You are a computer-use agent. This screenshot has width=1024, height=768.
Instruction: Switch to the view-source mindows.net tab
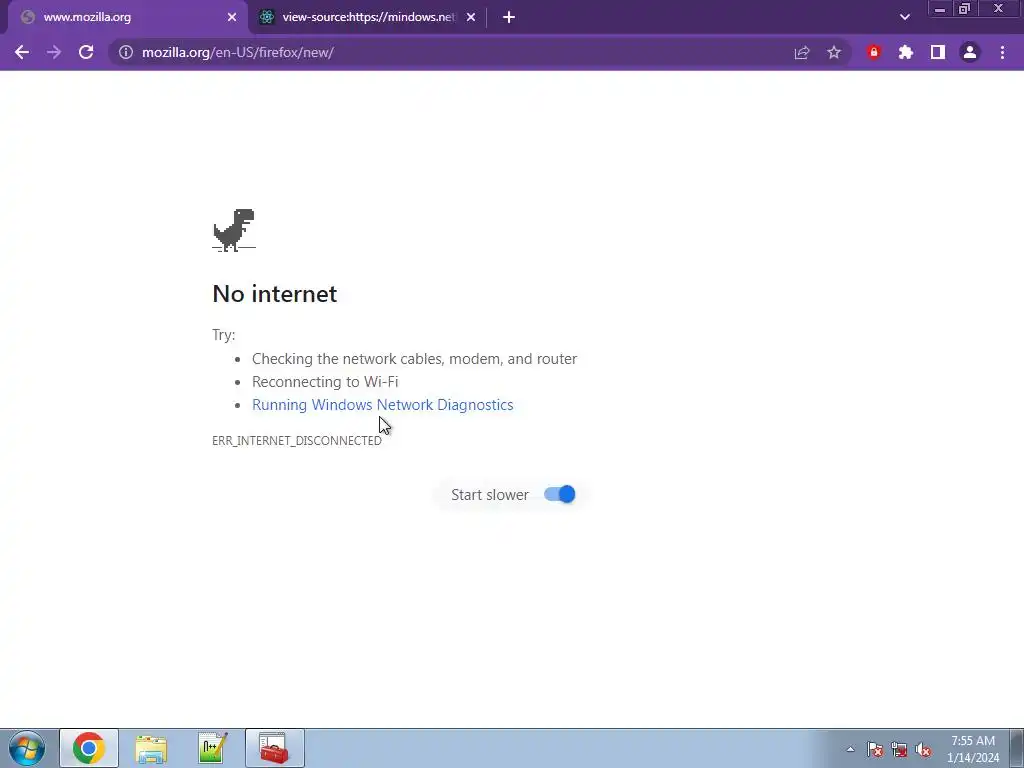(367, 18)
